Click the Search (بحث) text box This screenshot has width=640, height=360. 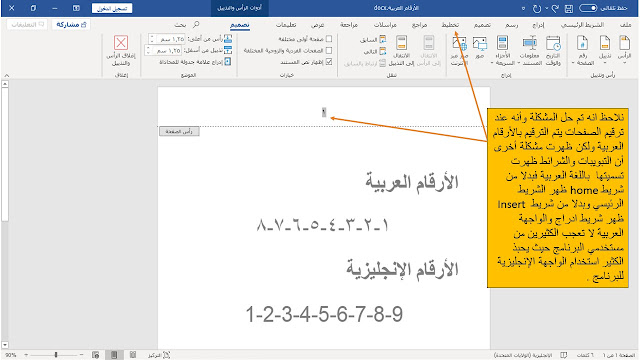180,25
